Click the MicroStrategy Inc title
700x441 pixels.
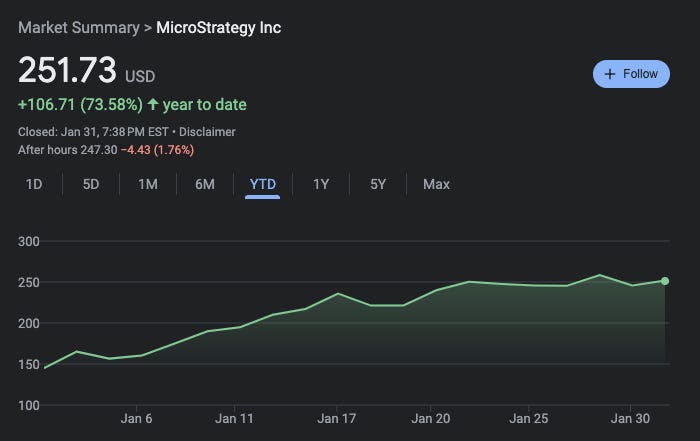point(218,28)
